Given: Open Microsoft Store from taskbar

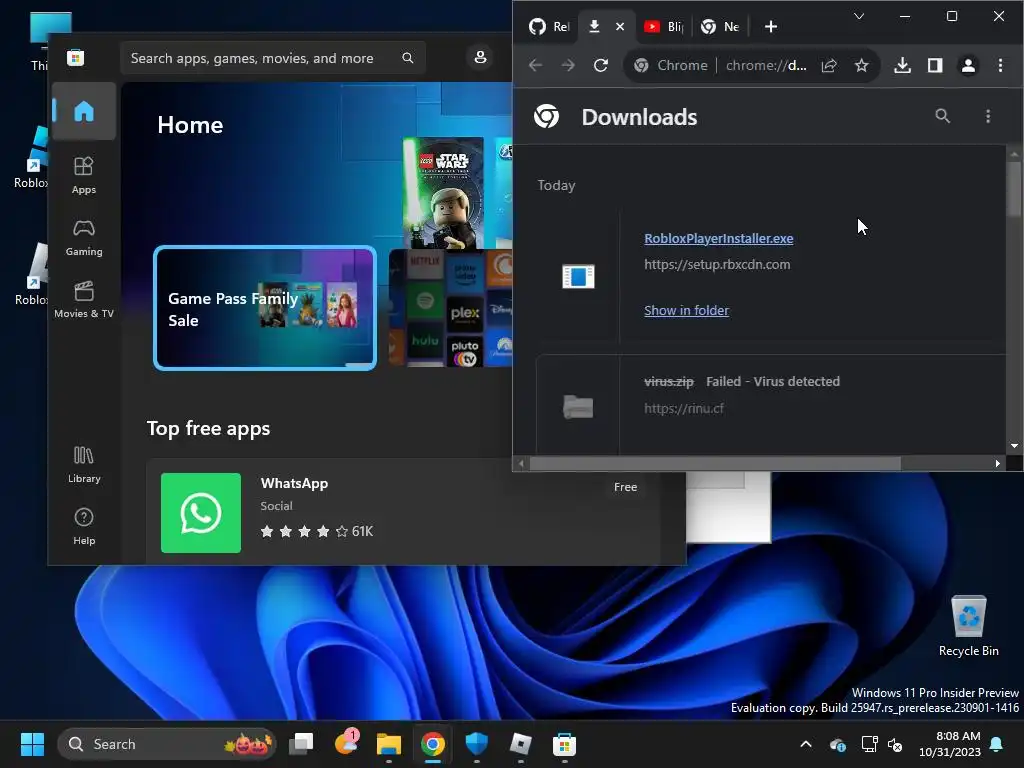Looking at the screenshot, I should click(564, 744).
